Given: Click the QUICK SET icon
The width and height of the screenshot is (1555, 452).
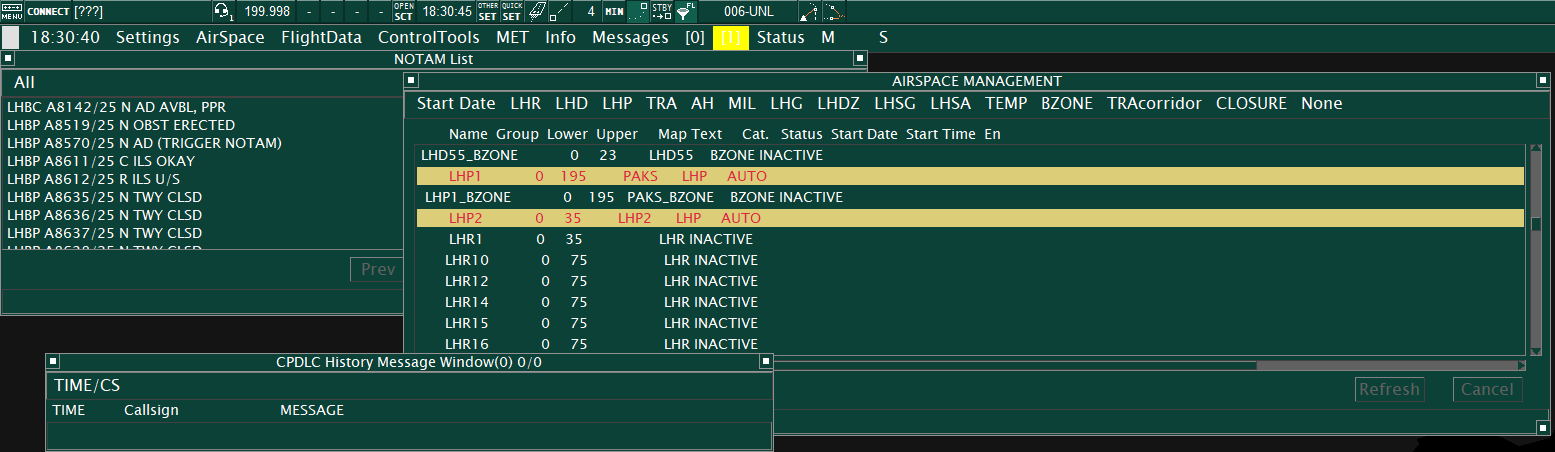Looking at the screenshot, I should tap(511, 12).
